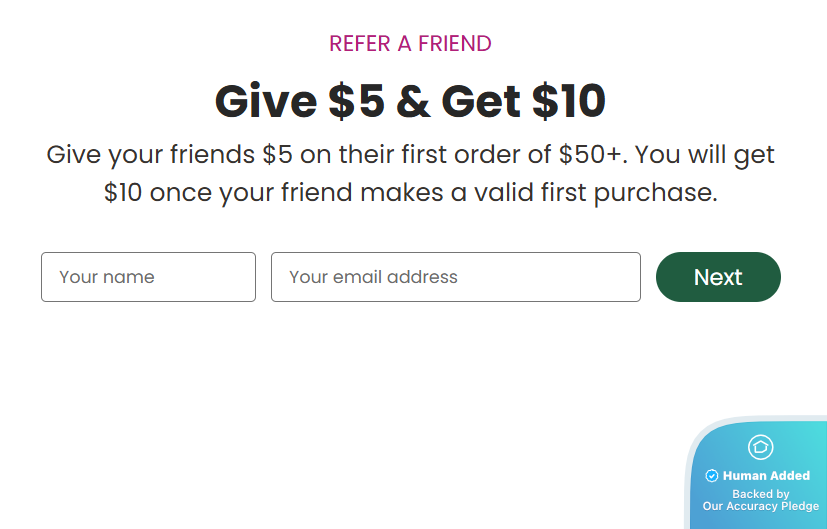Click the house icon in the accuracy badge
This screenshot has height=529, width=827.
click(760, 447)
